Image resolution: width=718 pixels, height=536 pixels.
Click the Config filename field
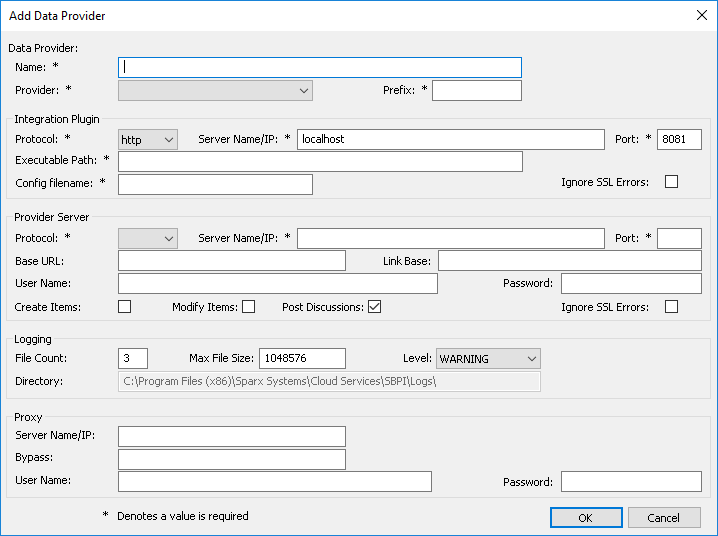click(x=215, y=184)
